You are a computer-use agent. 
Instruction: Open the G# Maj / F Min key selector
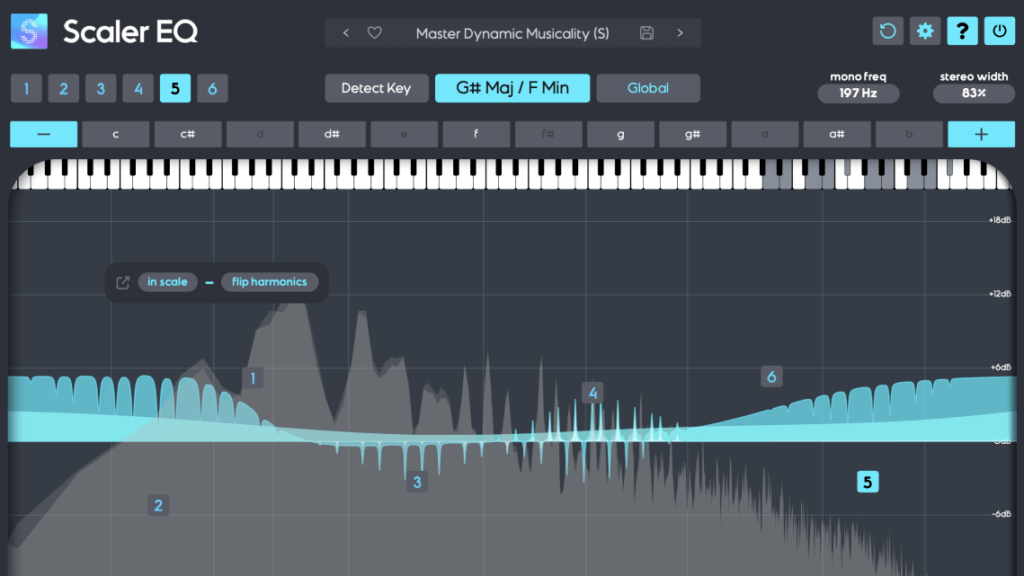513,88
